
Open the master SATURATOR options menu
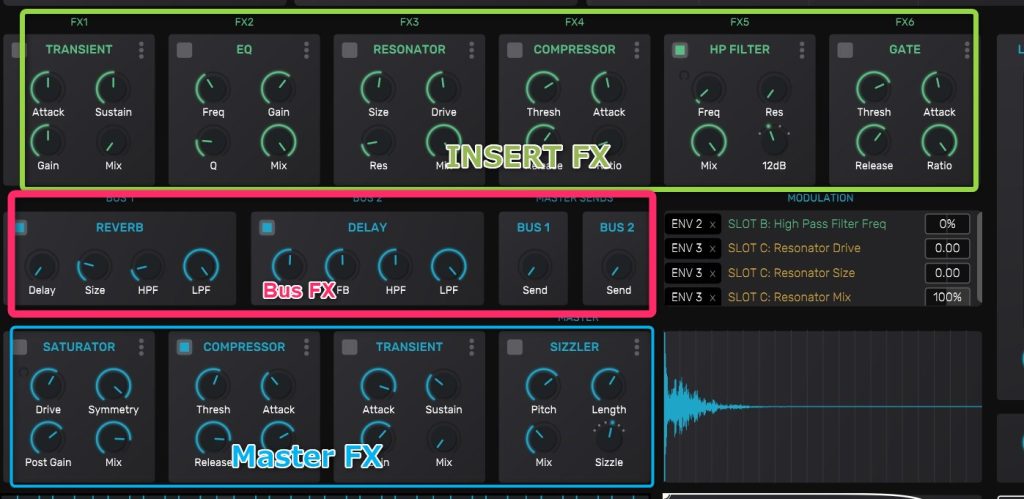[x=141, y=347]
